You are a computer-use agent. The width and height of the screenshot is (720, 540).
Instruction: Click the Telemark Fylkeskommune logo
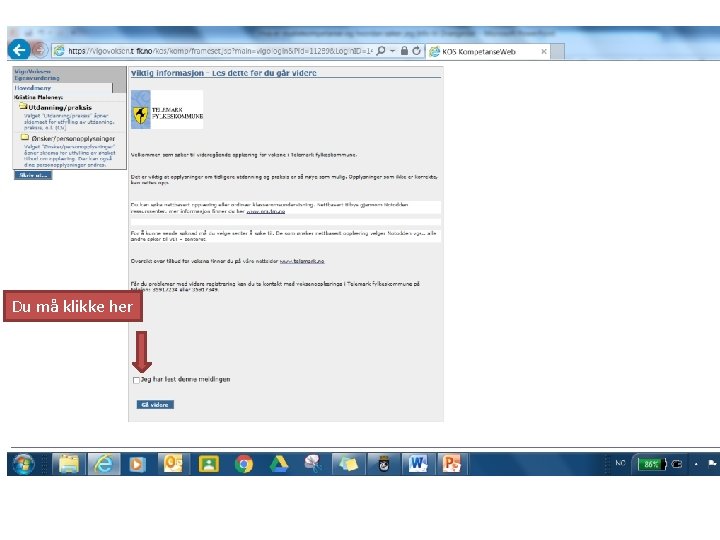point(167,109)
